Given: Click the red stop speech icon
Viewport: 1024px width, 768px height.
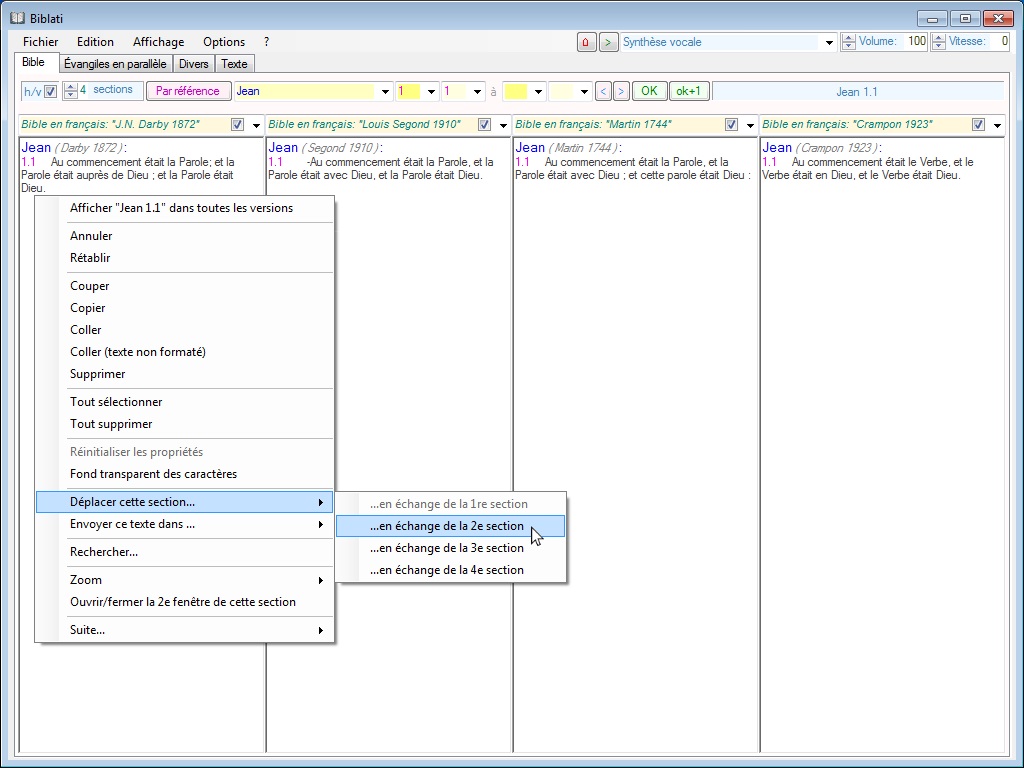Looking at the screenshot, I should tap(587, 42).
